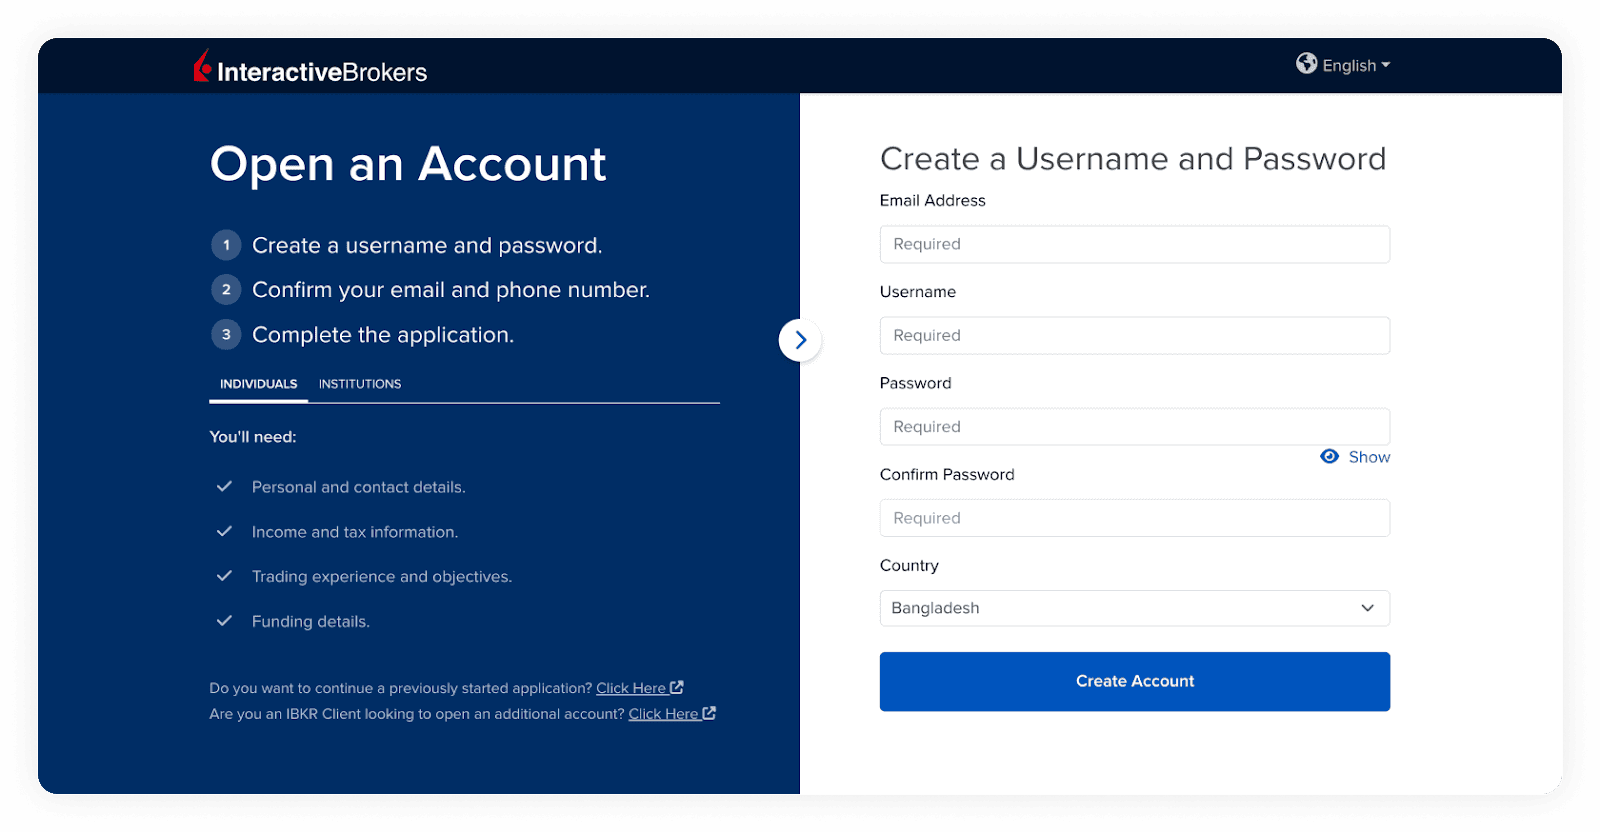
Task: Click Here to open an additional account
Action: (x=672, y=714)
